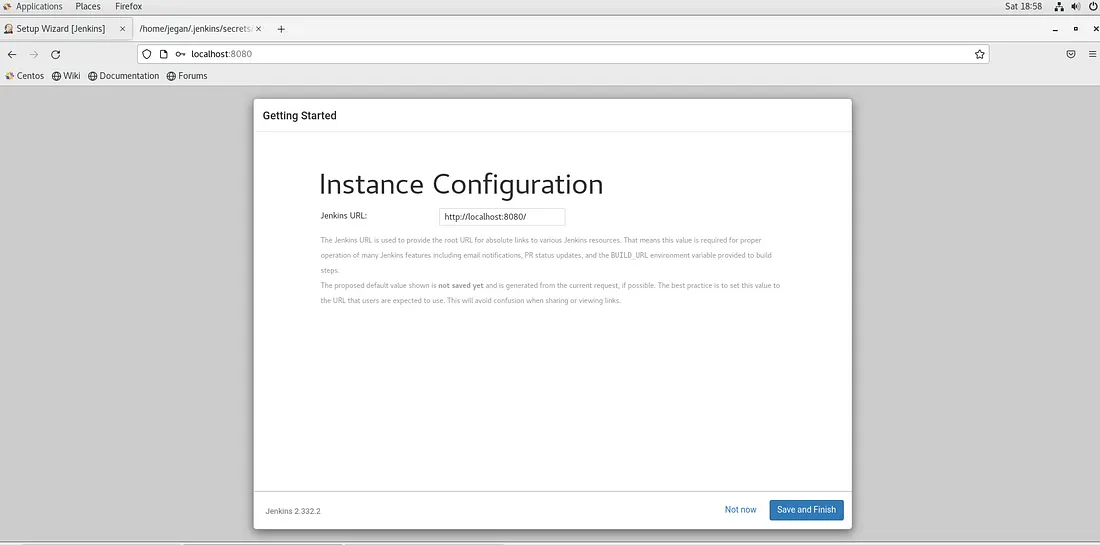1100x545 pixels.
Task: Click the volume speaker icon in top bar
Action: pos(1075,6)
